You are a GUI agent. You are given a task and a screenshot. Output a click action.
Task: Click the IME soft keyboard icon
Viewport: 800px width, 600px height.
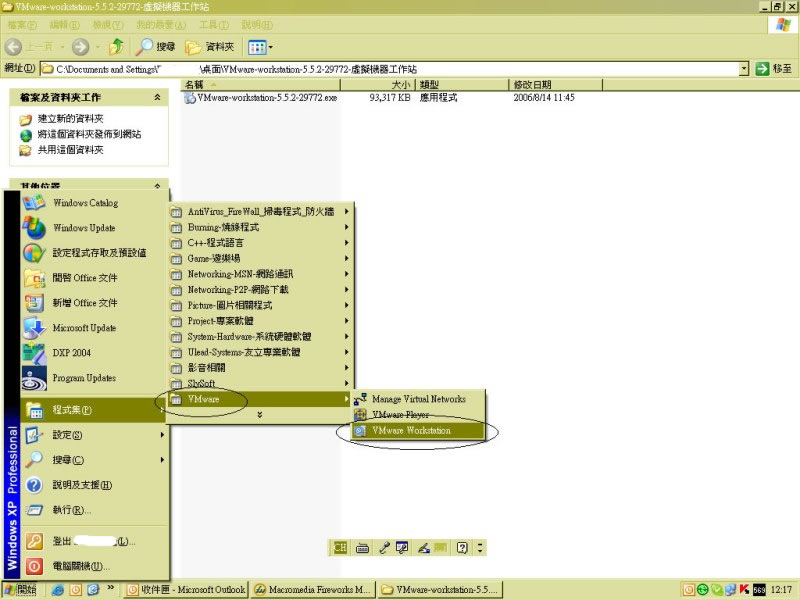(x=362, y=548)
